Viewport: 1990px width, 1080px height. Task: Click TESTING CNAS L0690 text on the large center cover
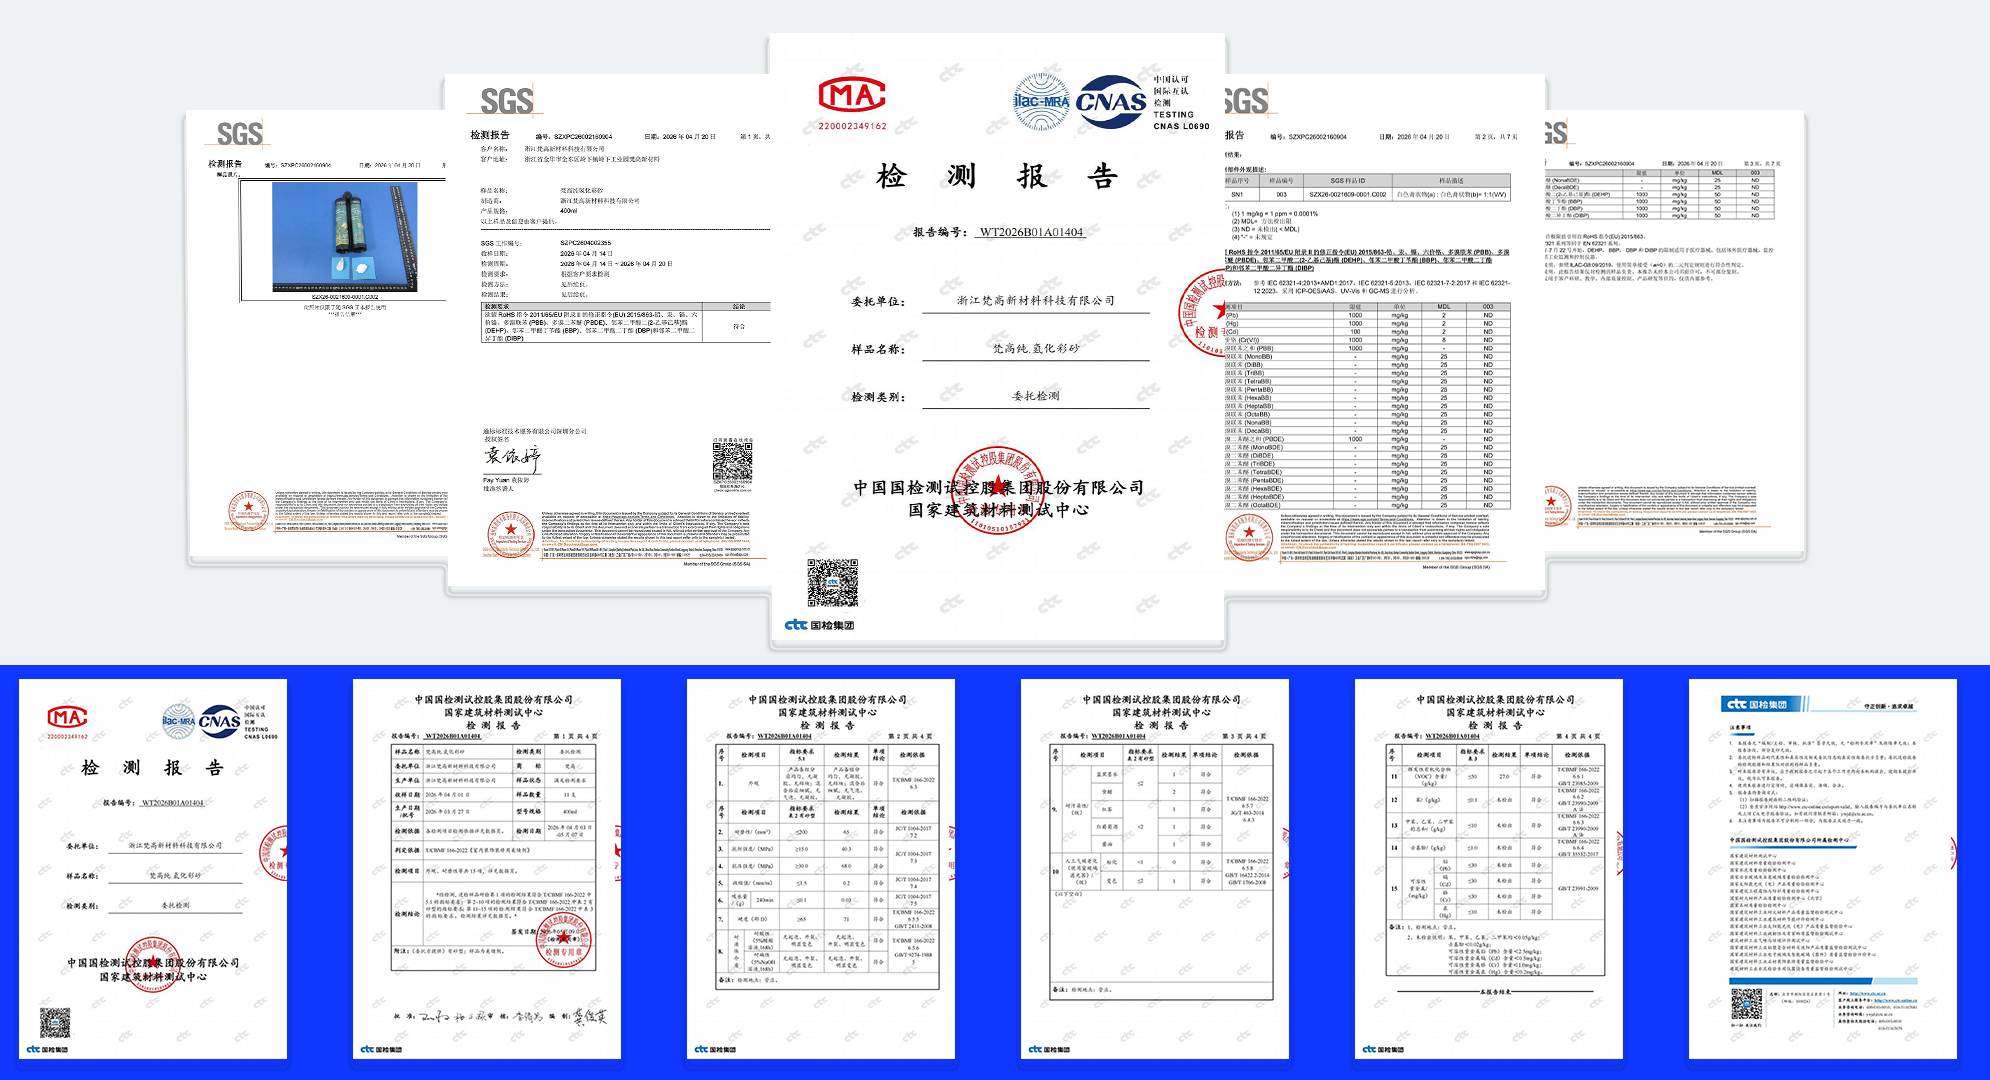click(1181, 121)
